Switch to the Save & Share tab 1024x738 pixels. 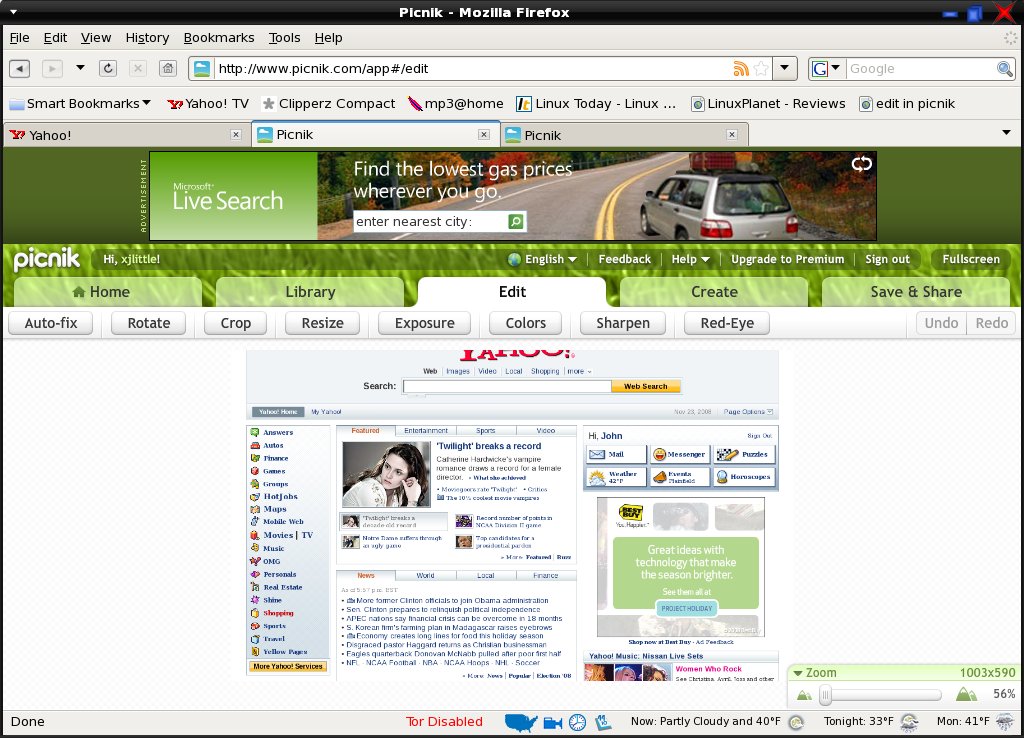916,292
